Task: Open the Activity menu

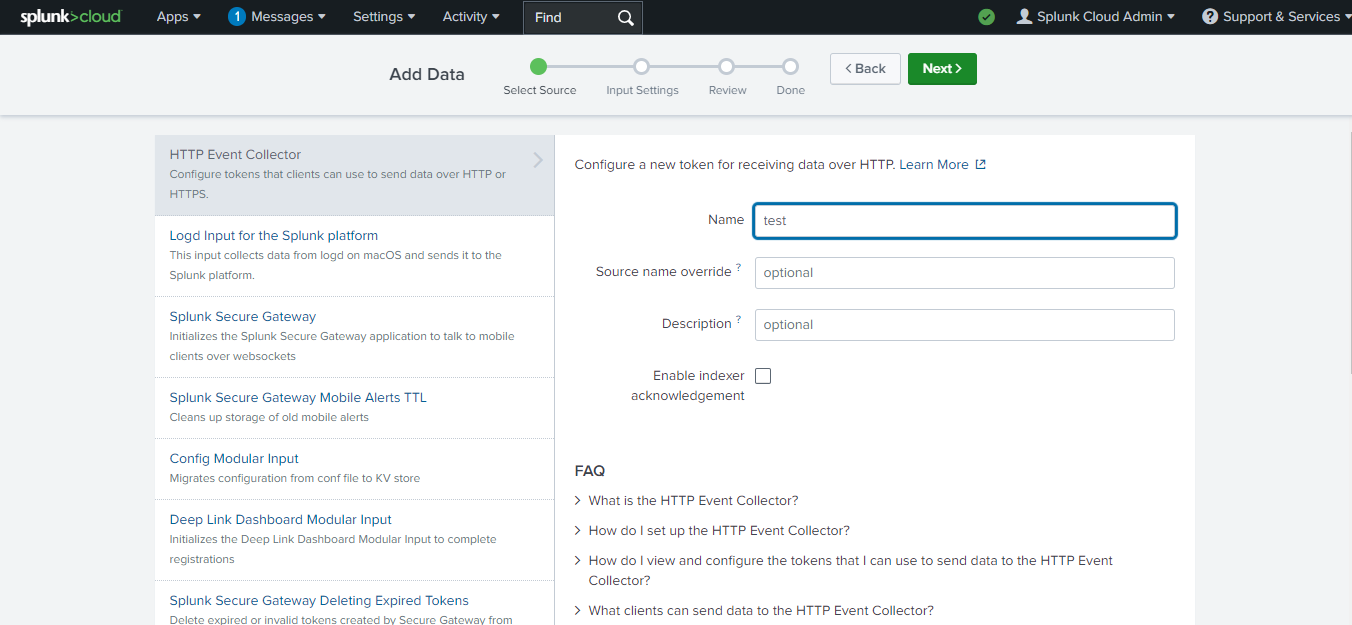Action: coord(470,16)
